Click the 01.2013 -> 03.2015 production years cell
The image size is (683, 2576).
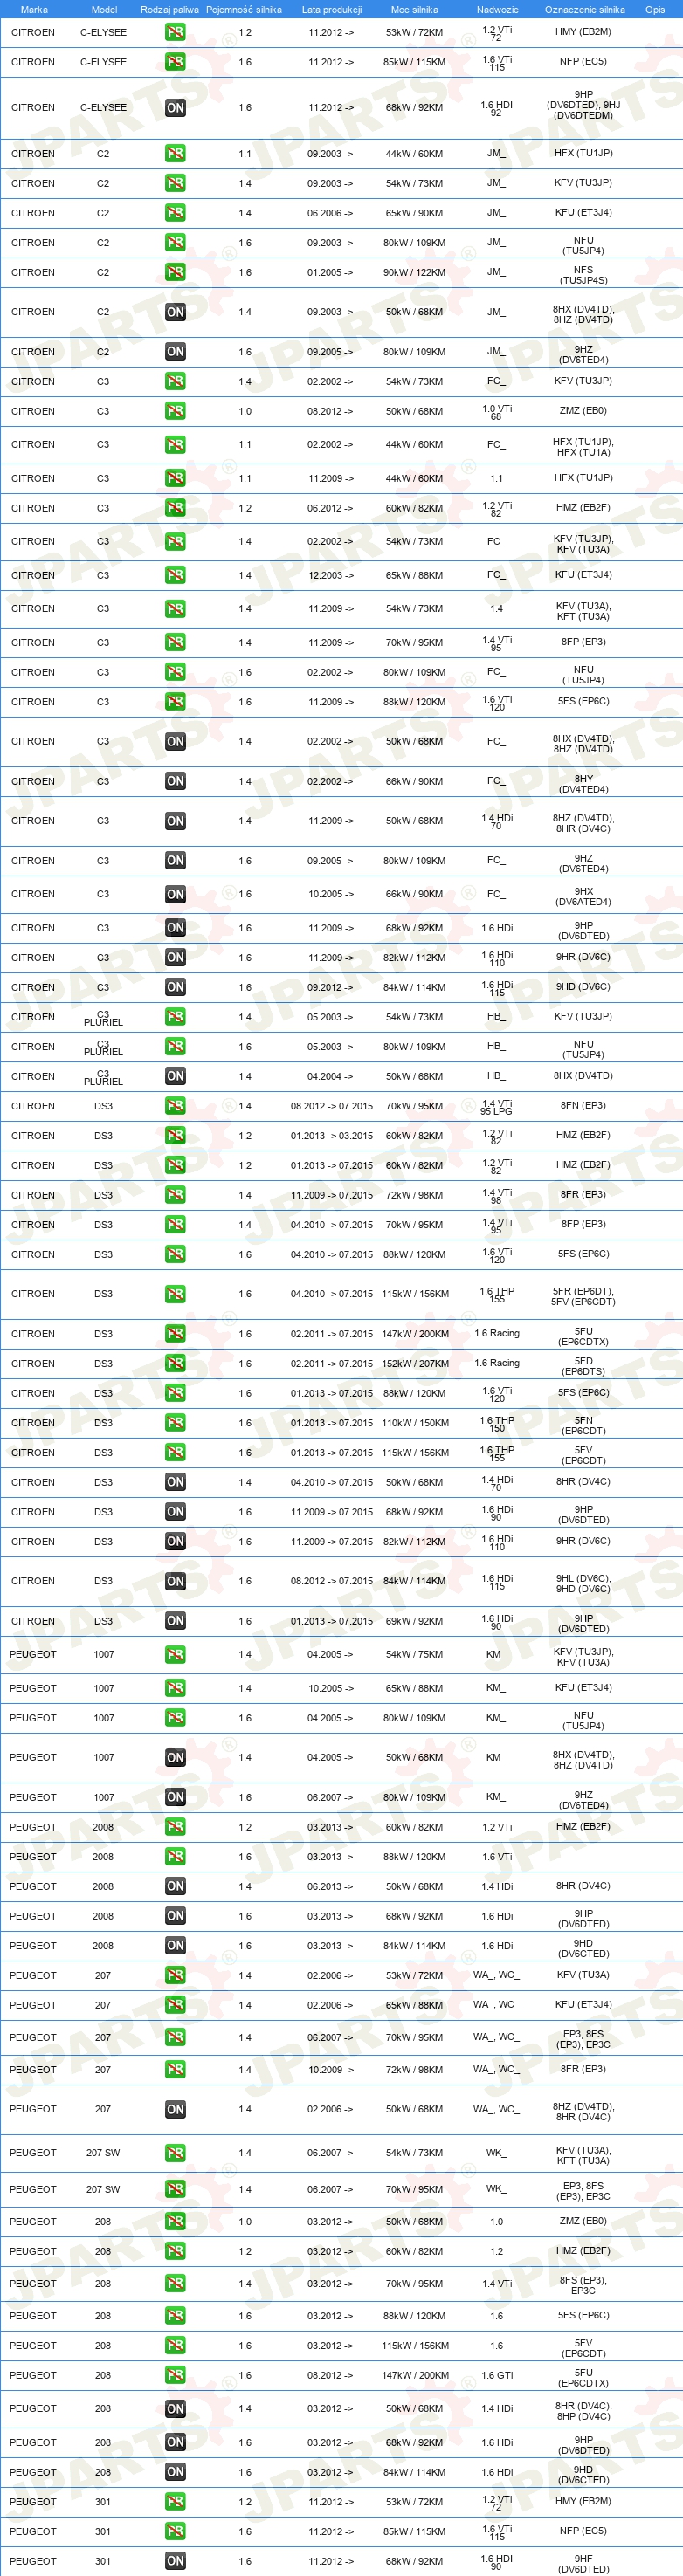coord(332,1136)
